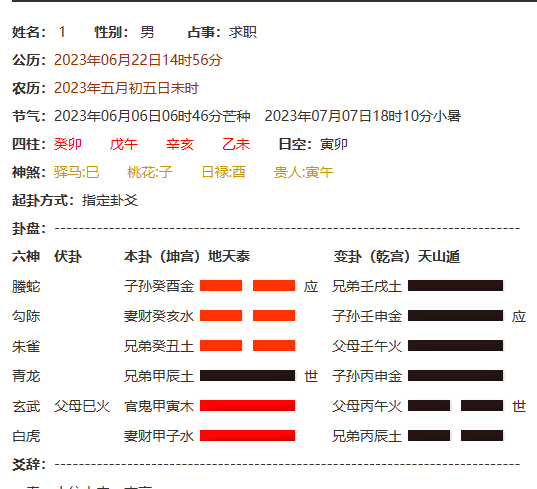Select the 驿马:巳 shensha entry
Image resolution: width=537 pixels, height=489 pixels.
pyautogui.click(x=76, y=173)
